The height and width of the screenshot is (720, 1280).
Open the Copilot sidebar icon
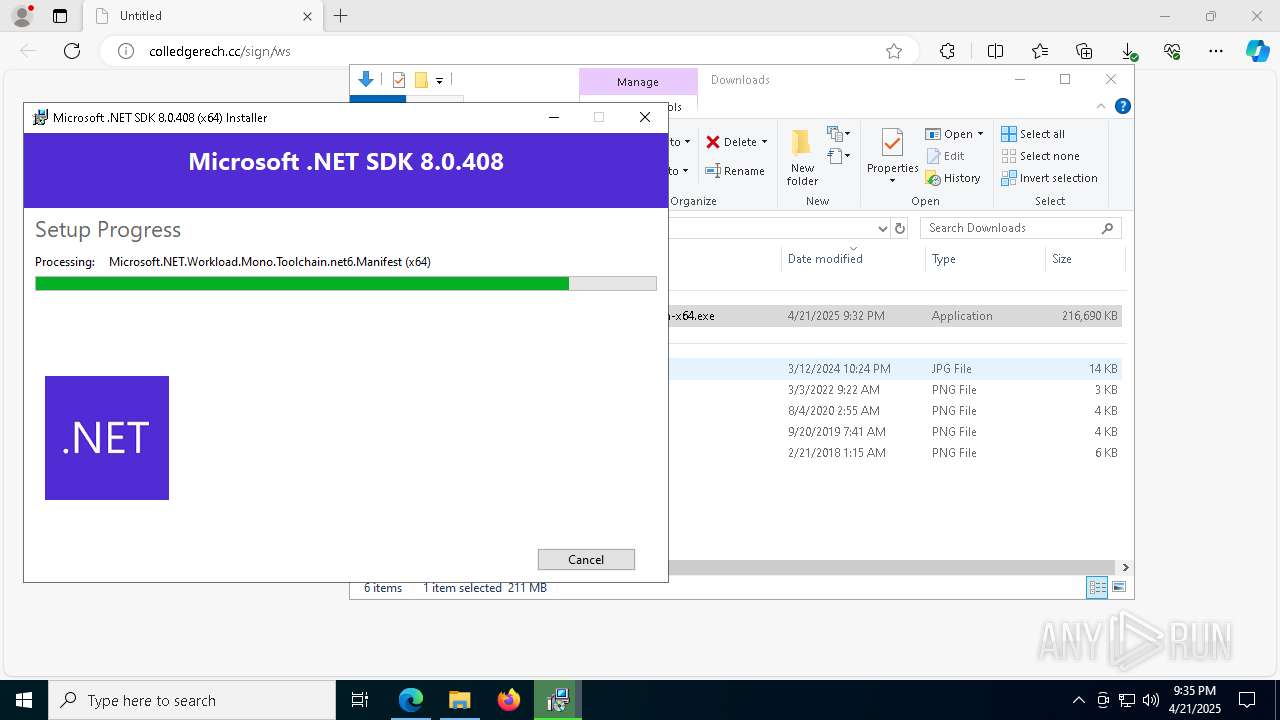coord(1257,51)
